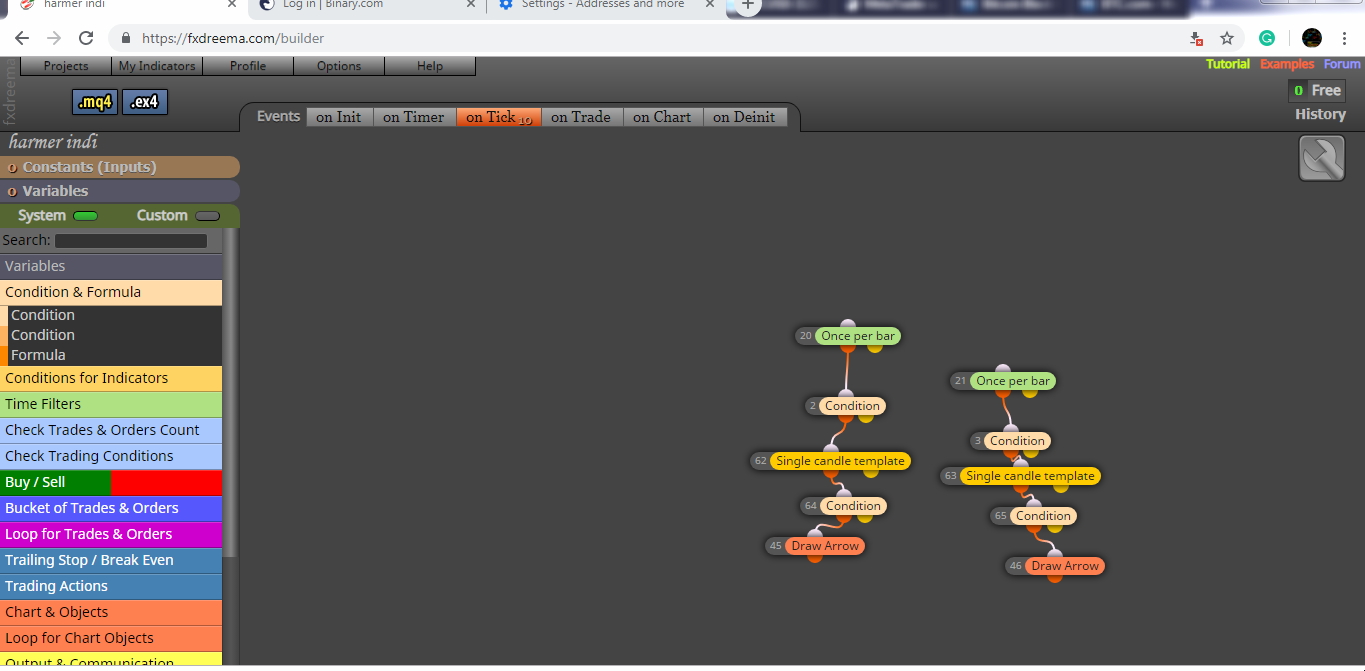Viewport: 1365px width, 671px height.
Task: Expand the Chart & Objects category
Action: (111, 612)
